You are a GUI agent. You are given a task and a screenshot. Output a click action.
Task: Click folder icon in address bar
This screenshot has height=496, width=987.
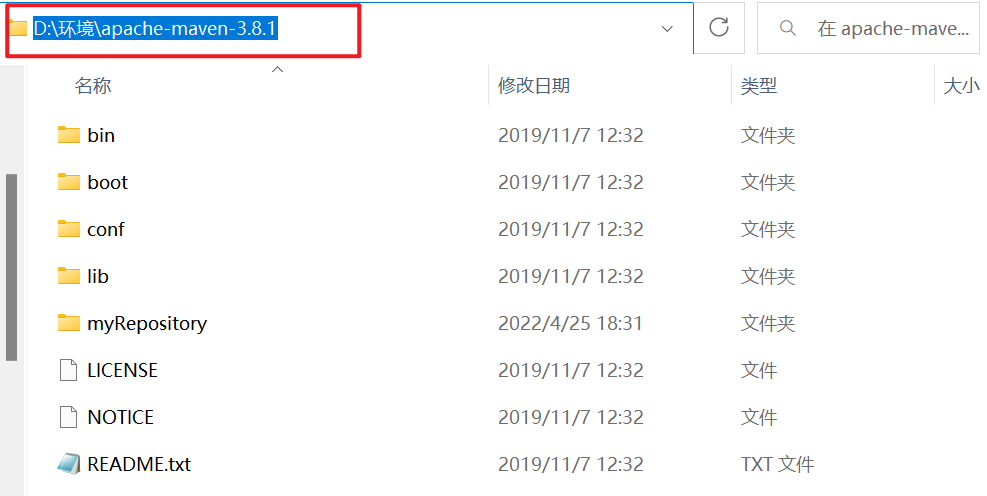(x=18, y=28)
